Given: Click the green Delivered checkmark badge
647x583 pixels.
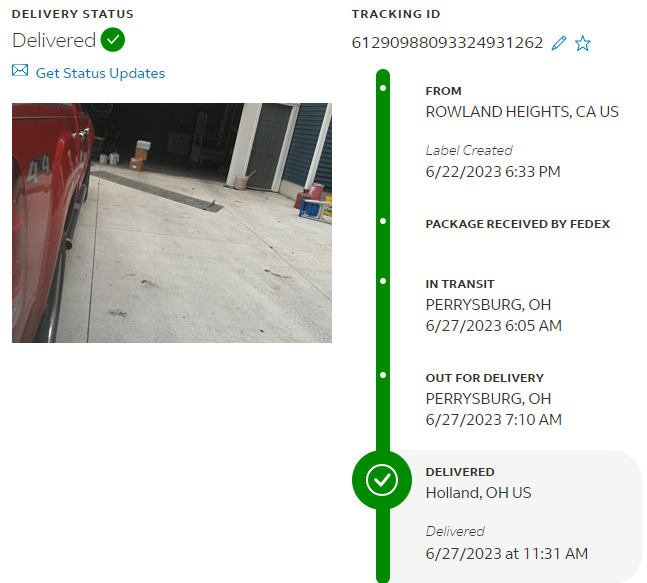Looking at the screenshot, I should pos(113,40).
